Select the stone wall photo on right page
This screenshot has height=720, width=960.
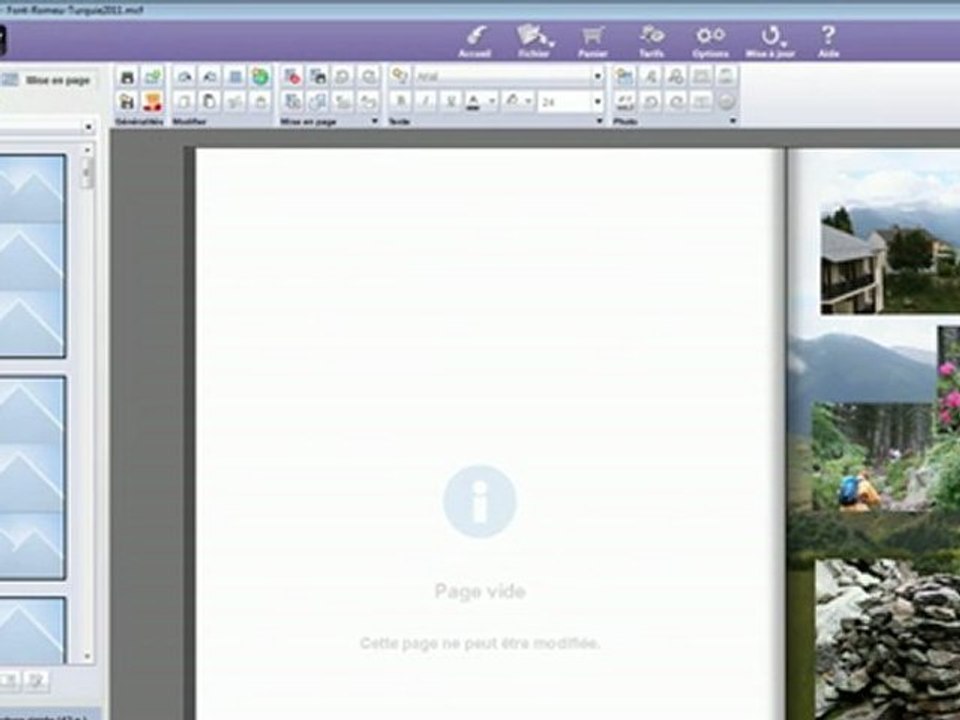tap(888, 639)
